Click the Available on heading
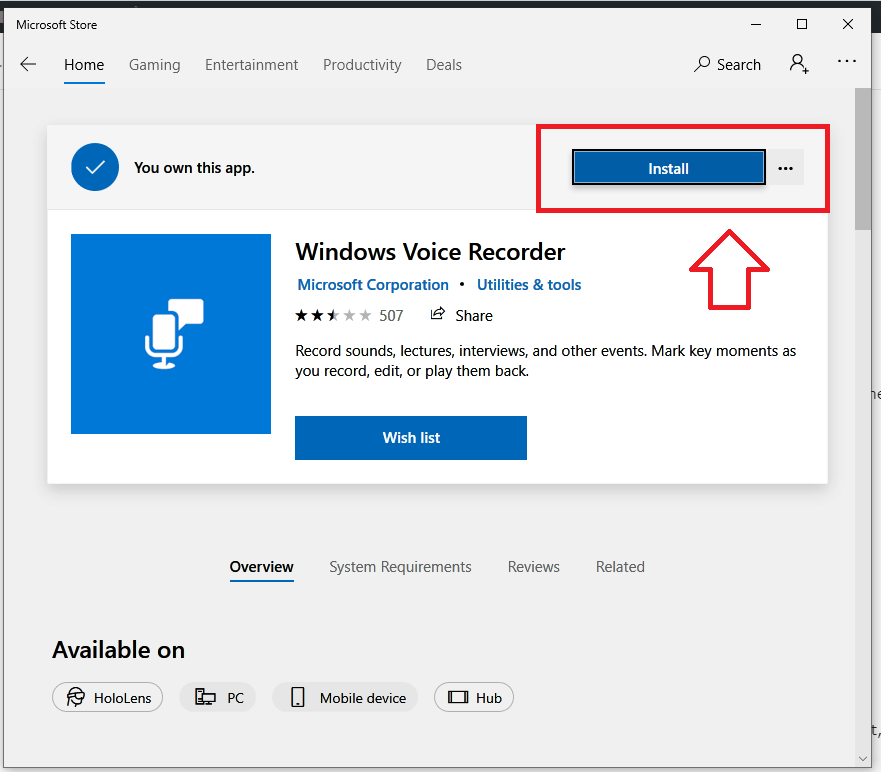Image resolution: width=881 pixels, height=772 pixels. pos(119,650)
